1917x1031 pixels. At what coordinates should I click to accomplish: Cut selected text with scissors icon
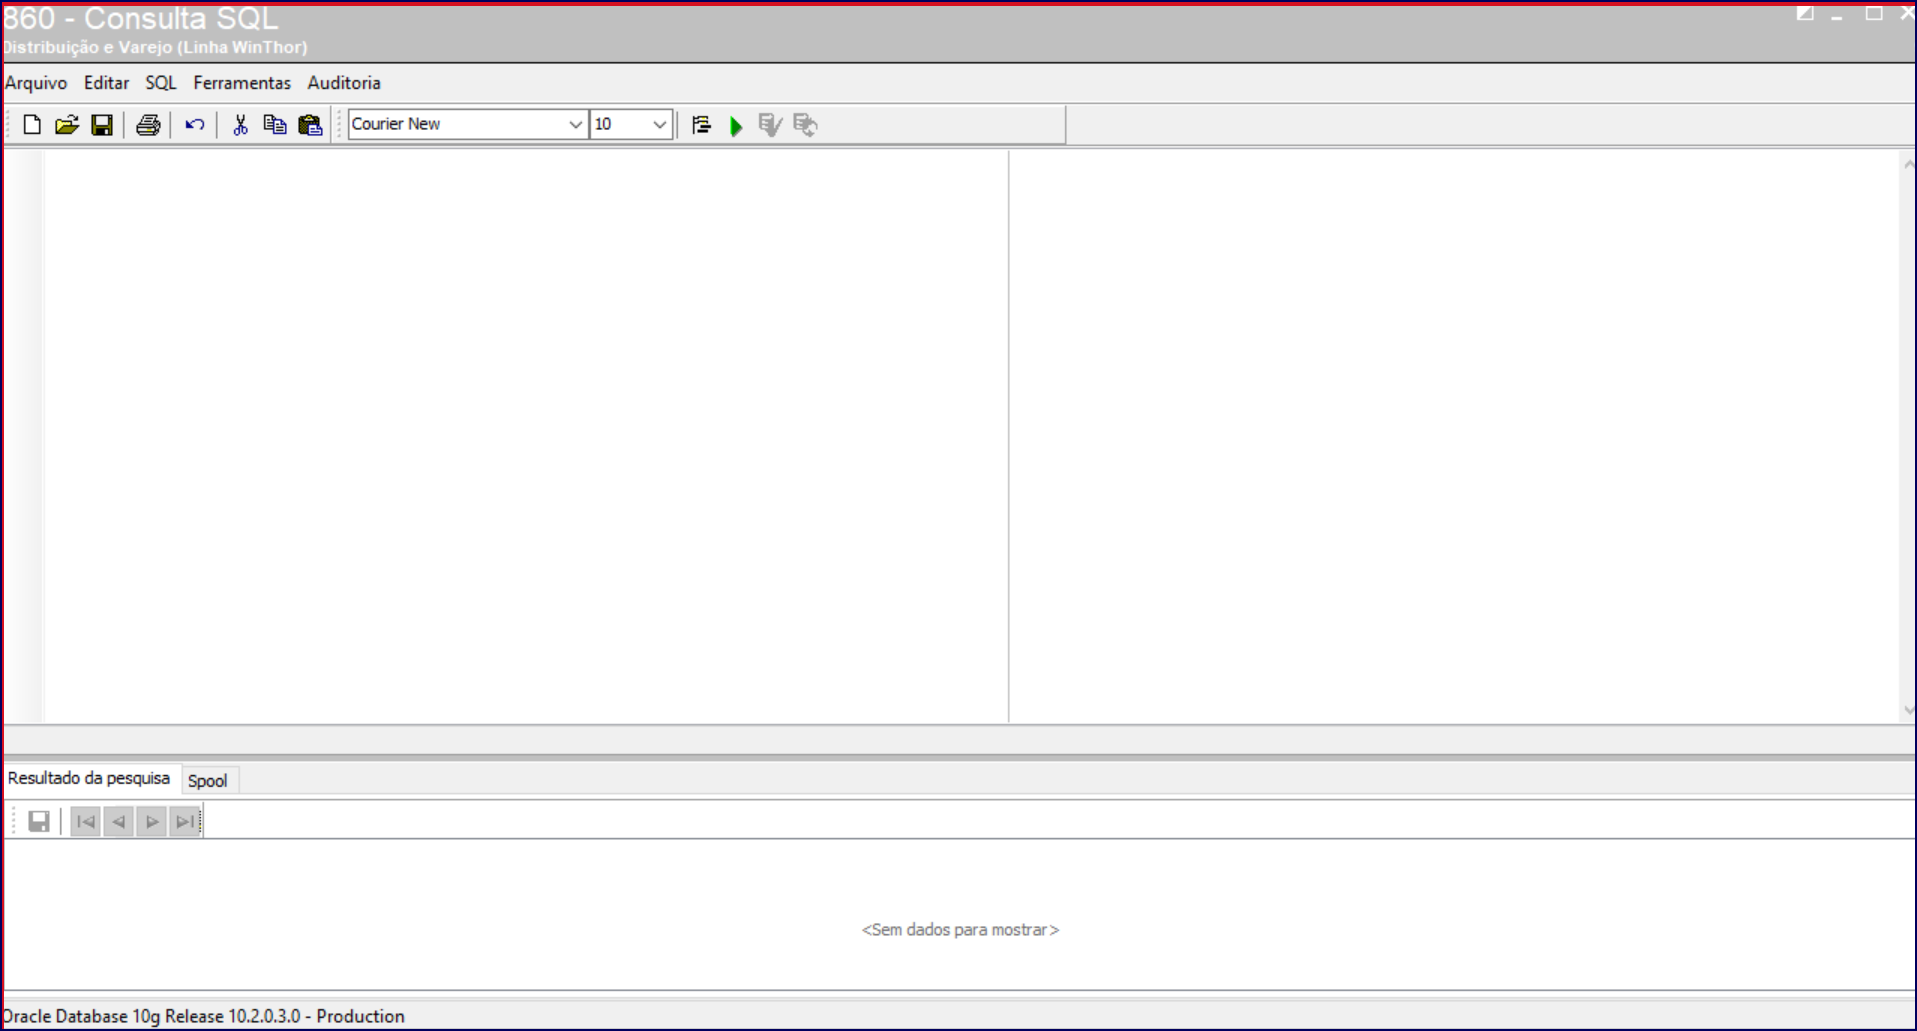(x=240, y=125)
